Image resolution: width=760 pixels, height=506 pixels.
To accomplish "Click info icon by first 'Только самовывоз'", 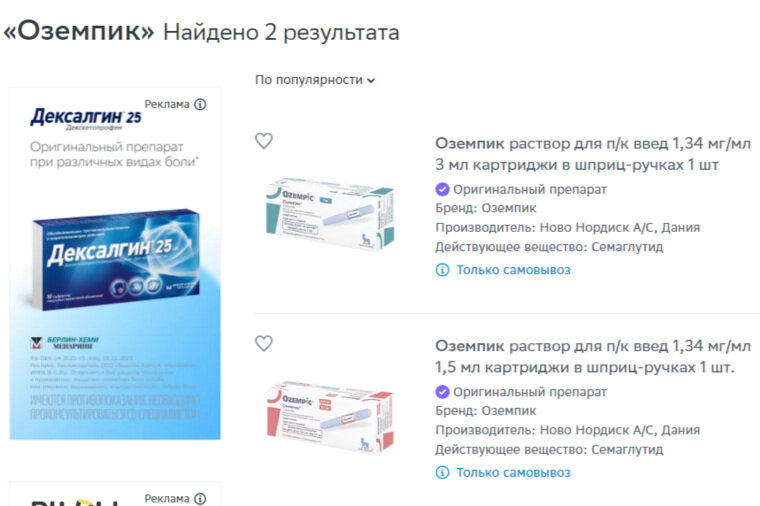I will click(x=442, y=270).
